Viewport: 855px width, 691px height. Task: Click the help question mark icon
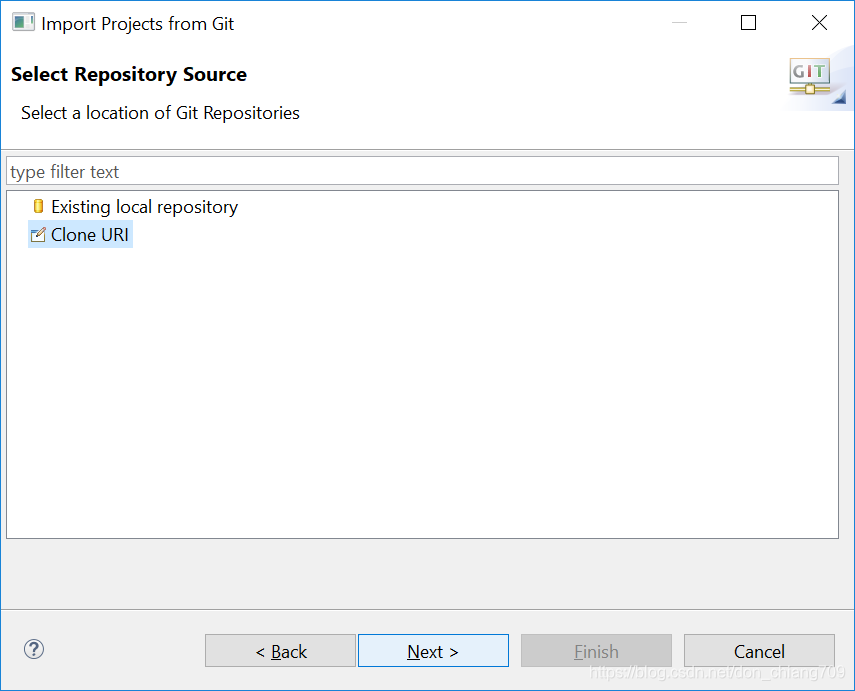[33, 649]
